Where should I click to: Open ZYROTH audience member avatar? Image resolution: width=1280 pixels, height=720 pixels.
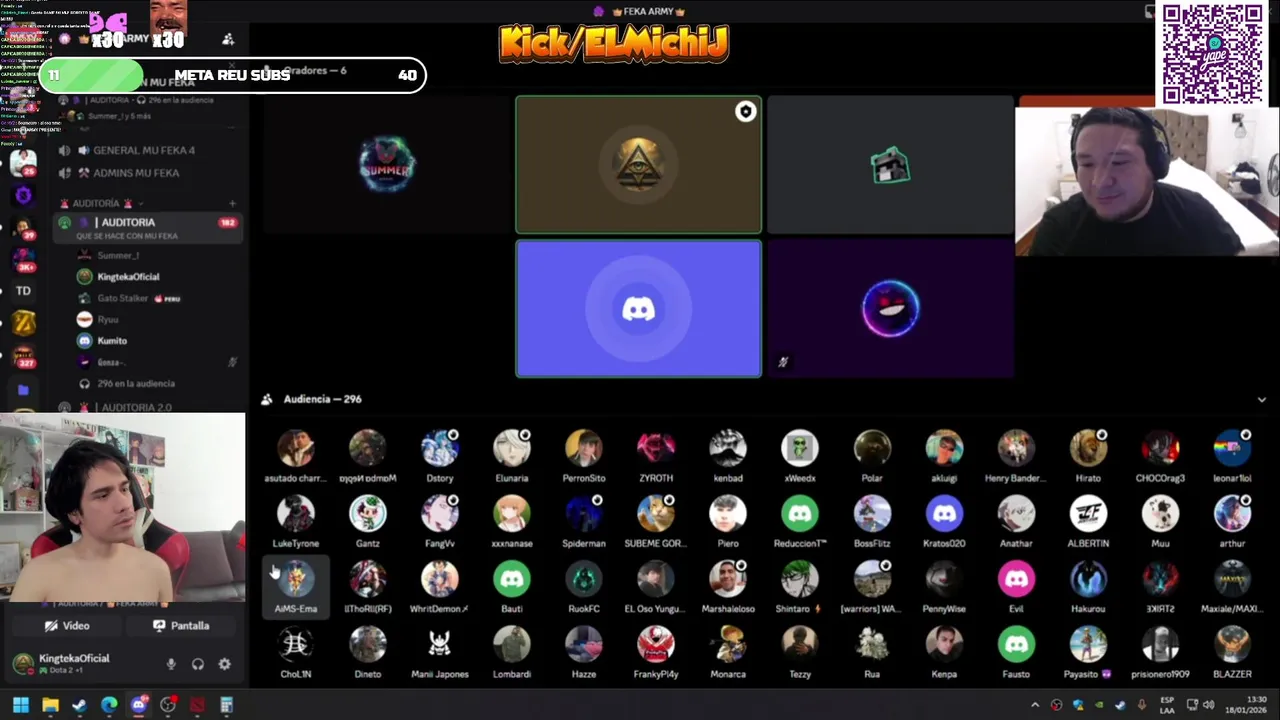656,449
